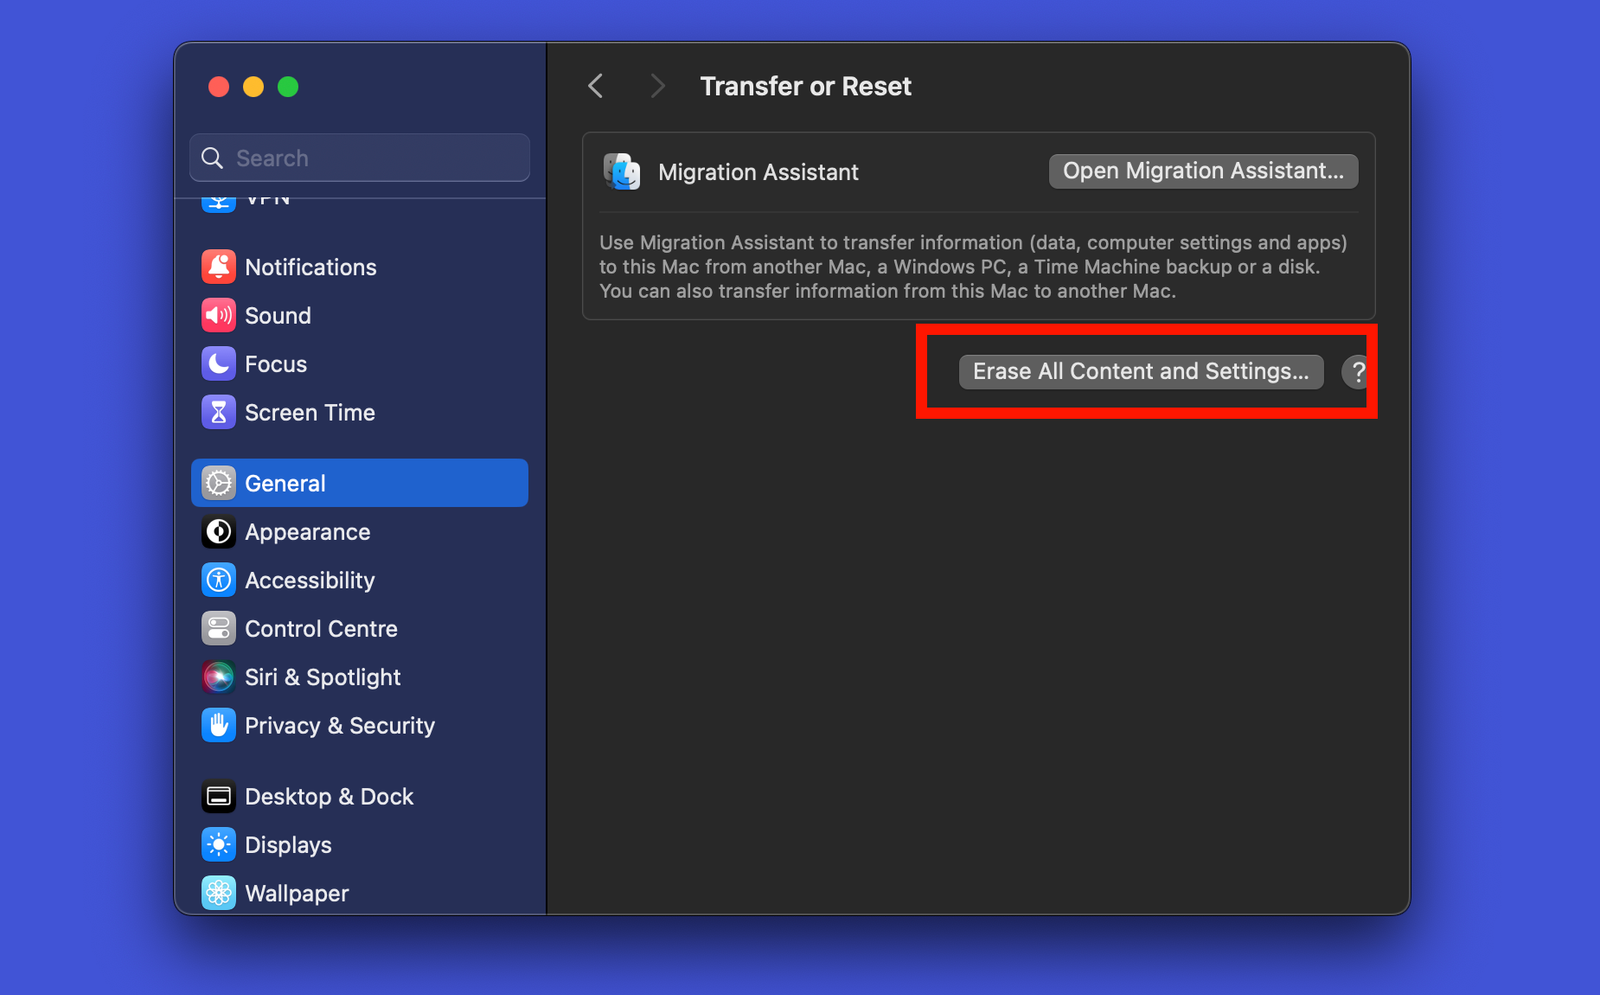Select Sound in the sidebar
Screen dimensions: 1600x995
278,316
